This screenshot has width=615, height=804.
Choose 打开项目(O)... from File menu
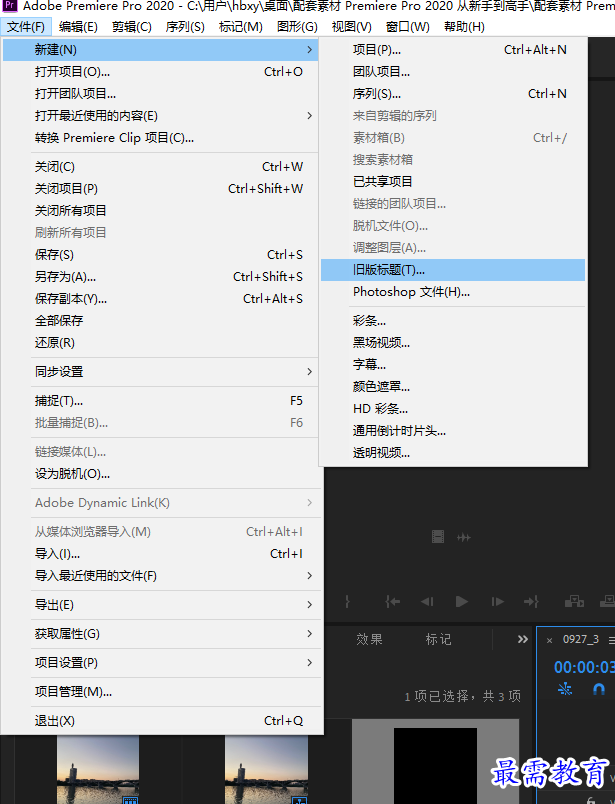(x=161, y=72)
